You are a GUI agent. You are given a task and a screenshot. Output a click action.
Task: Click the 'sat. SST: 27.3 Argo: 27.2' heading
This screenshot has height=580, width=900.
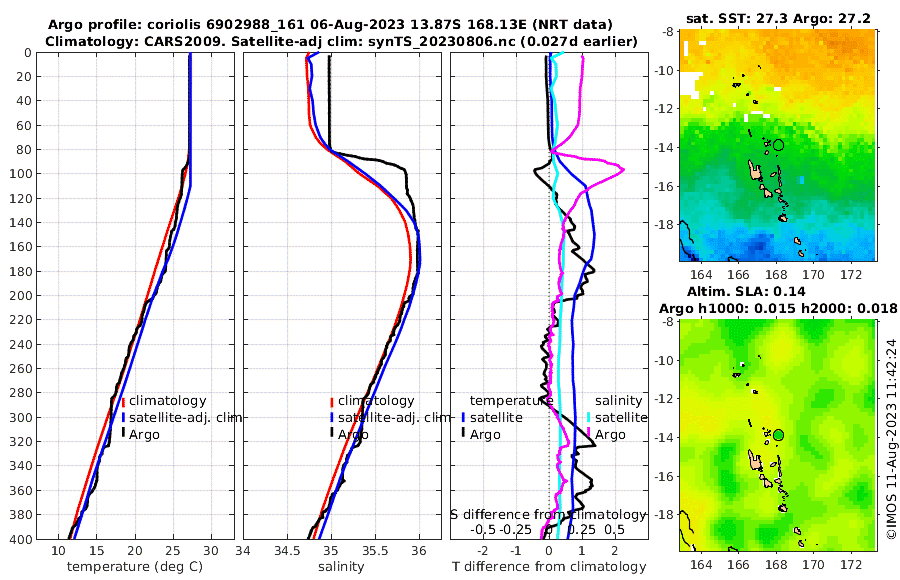(x=778, y=18)
